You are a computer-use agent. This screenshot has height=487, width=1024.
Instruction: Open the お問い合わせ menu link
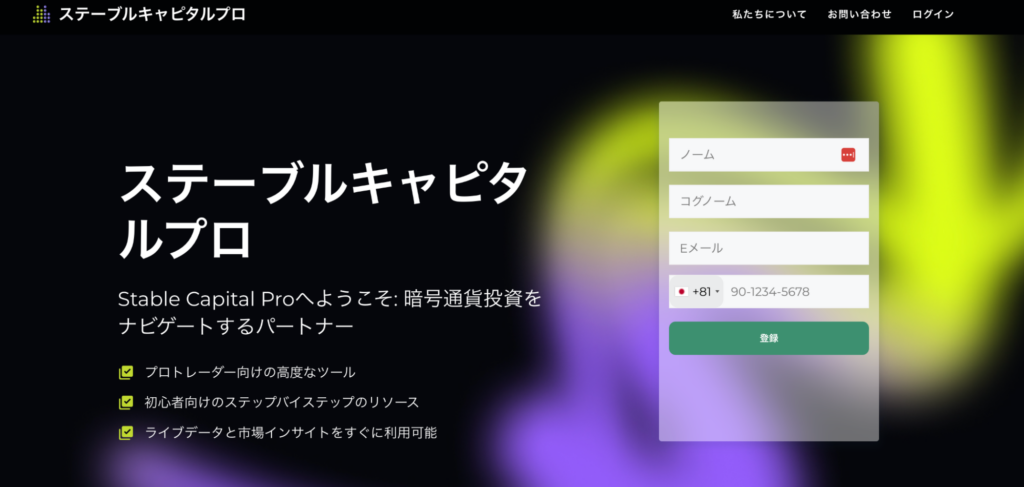click(x=859, y=14)
